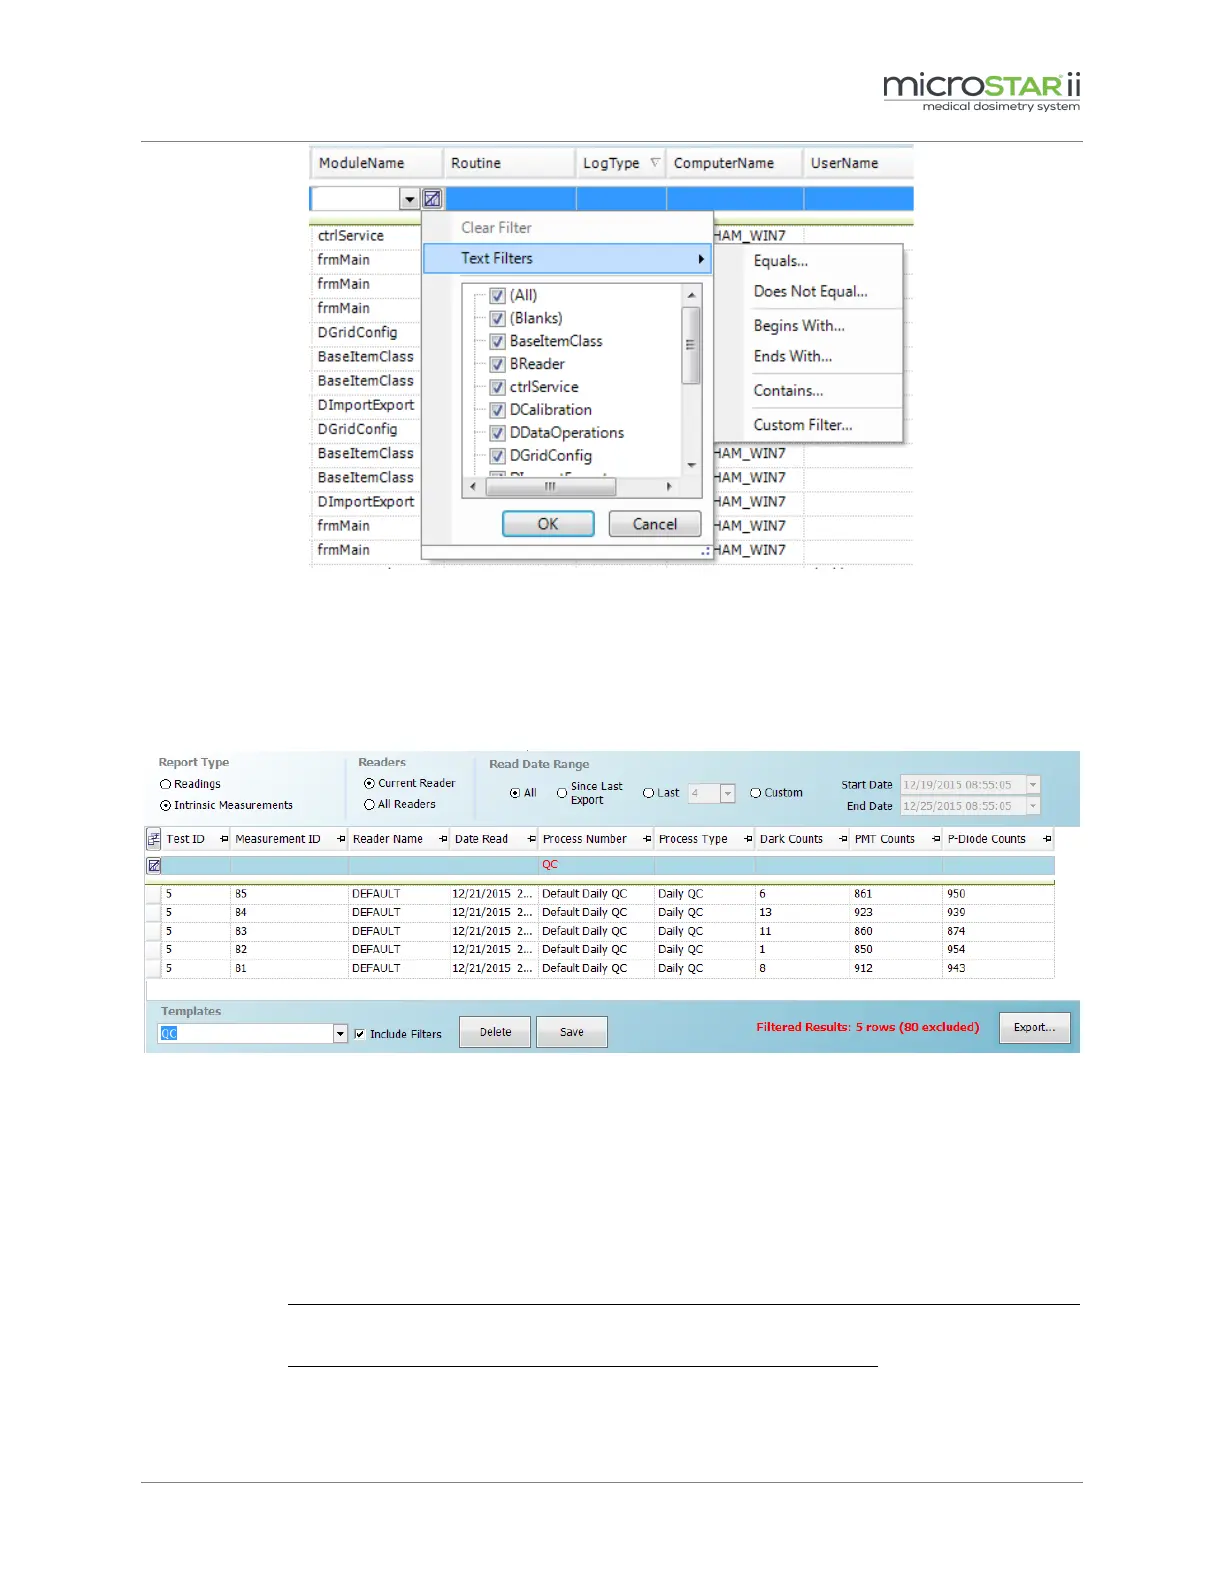Click the filter list scroll down arrow

click(x=691, y=466)
